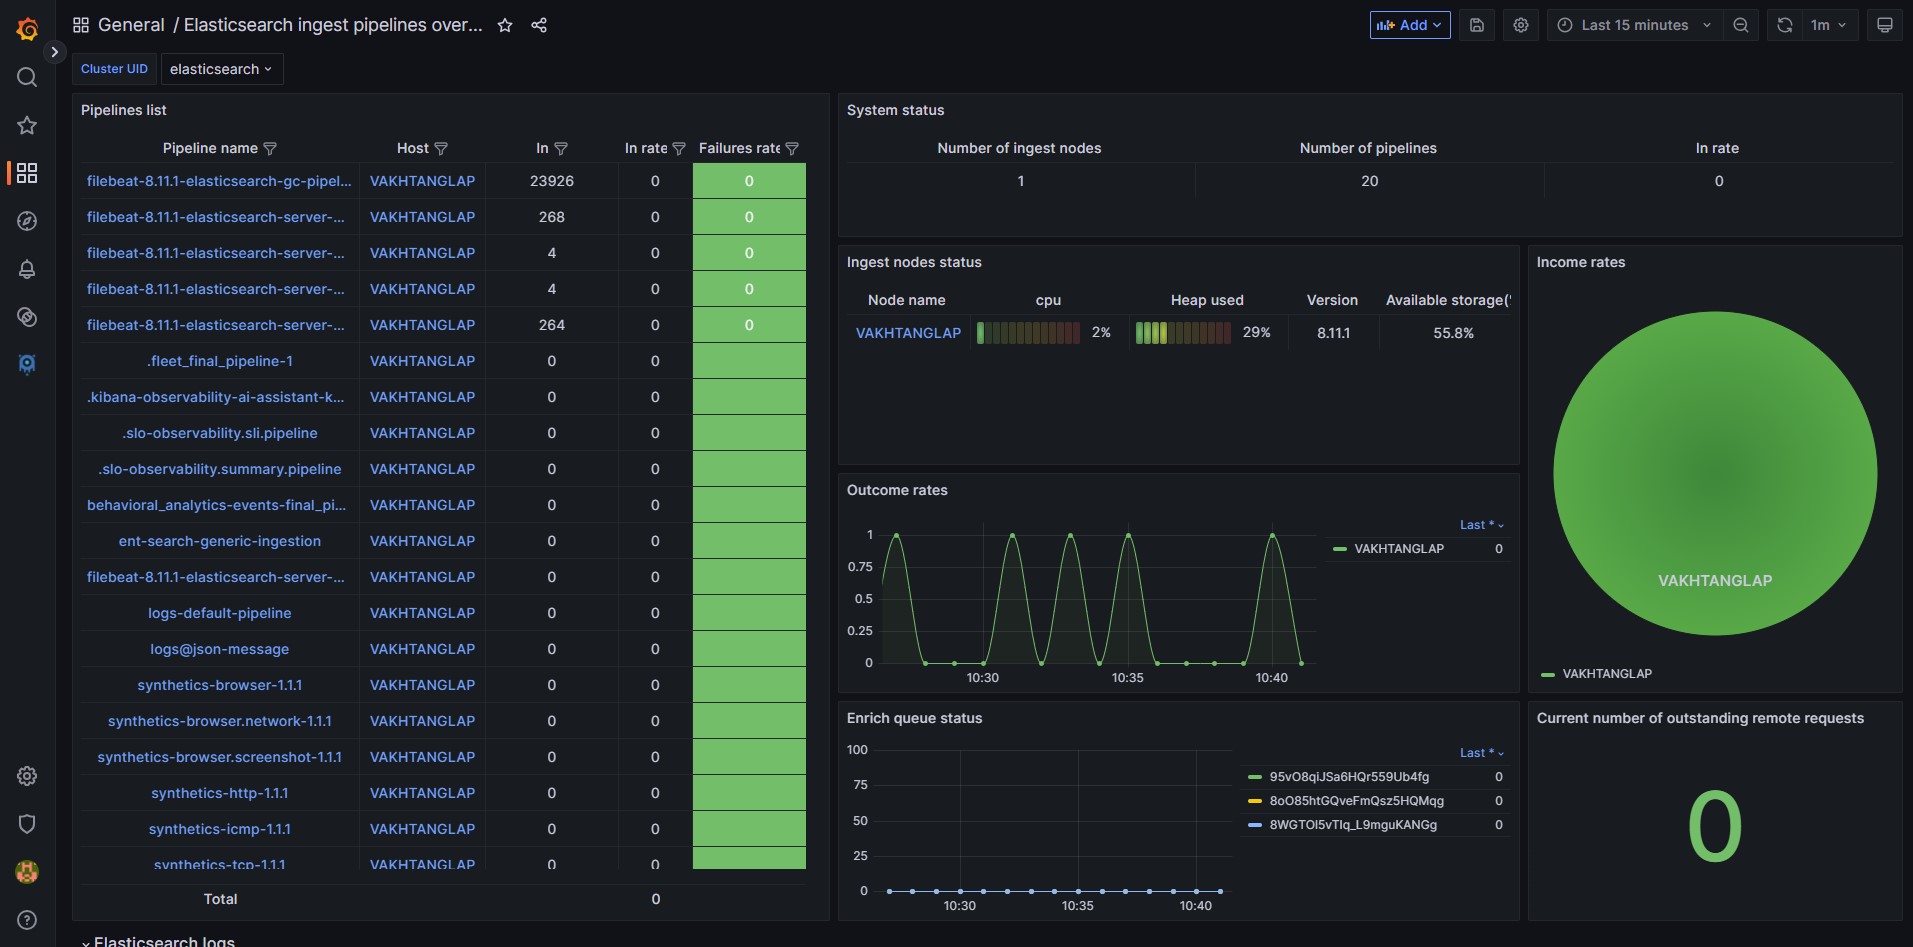1913x947 pixels.
Task: Open the Server admin shield icon
Action: (x=27, y=824)
